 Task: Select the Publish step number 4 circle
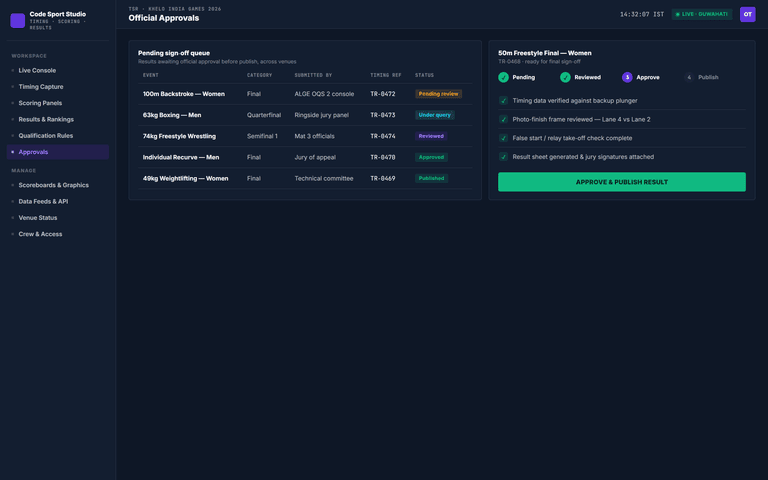click(x=689, y=77)
